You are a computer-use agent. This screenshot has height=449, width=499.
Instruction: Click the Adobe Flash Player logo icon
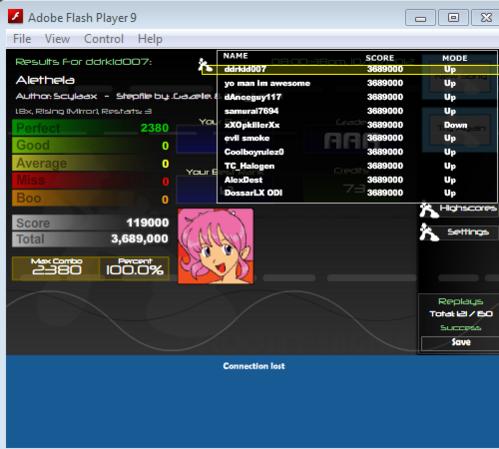[15, 17]
